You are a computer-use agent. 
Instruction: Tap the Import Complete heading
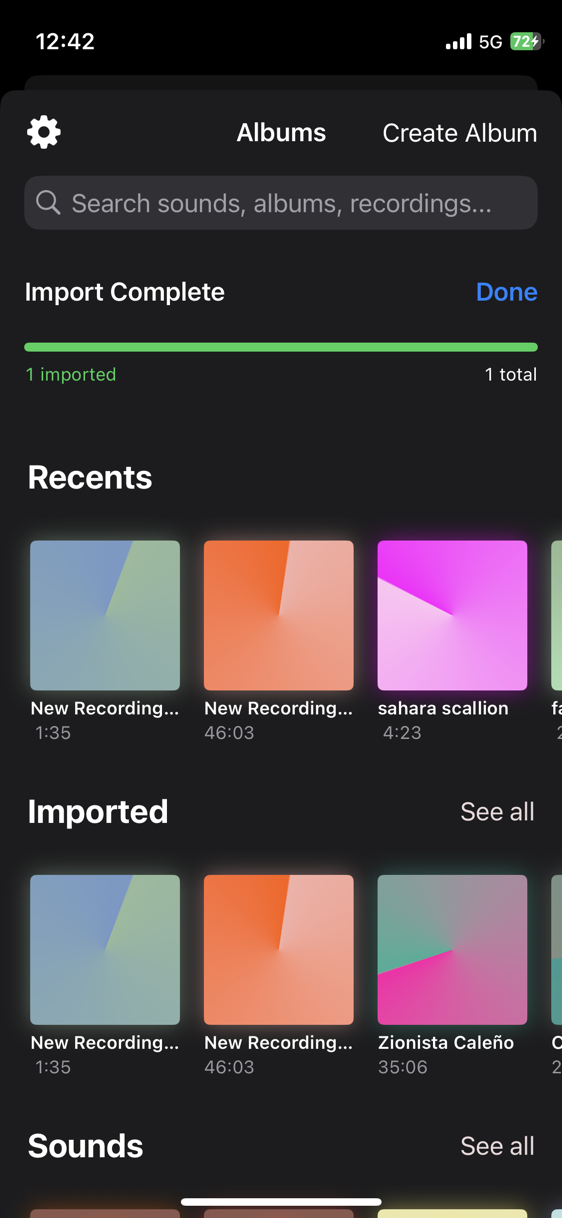125,292
